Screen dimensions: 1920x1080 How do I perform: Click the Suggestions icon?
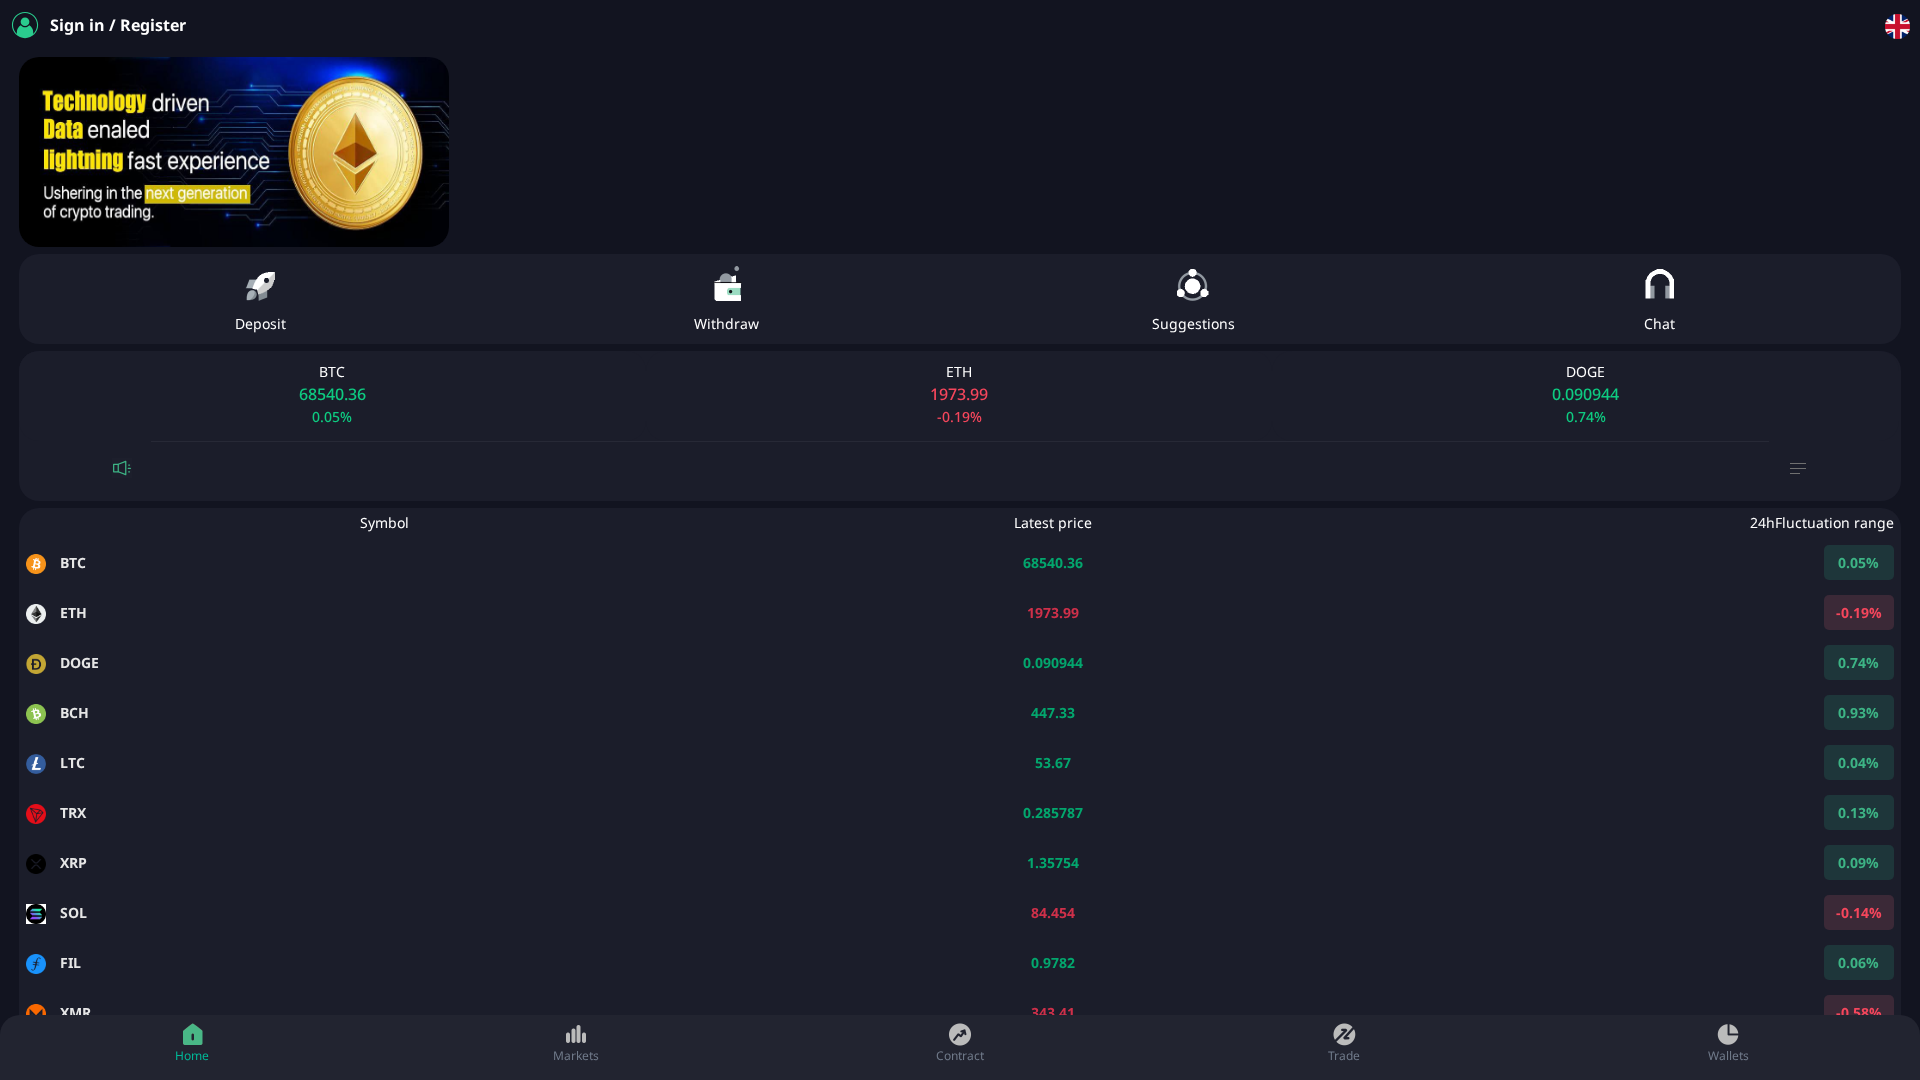1193,285
